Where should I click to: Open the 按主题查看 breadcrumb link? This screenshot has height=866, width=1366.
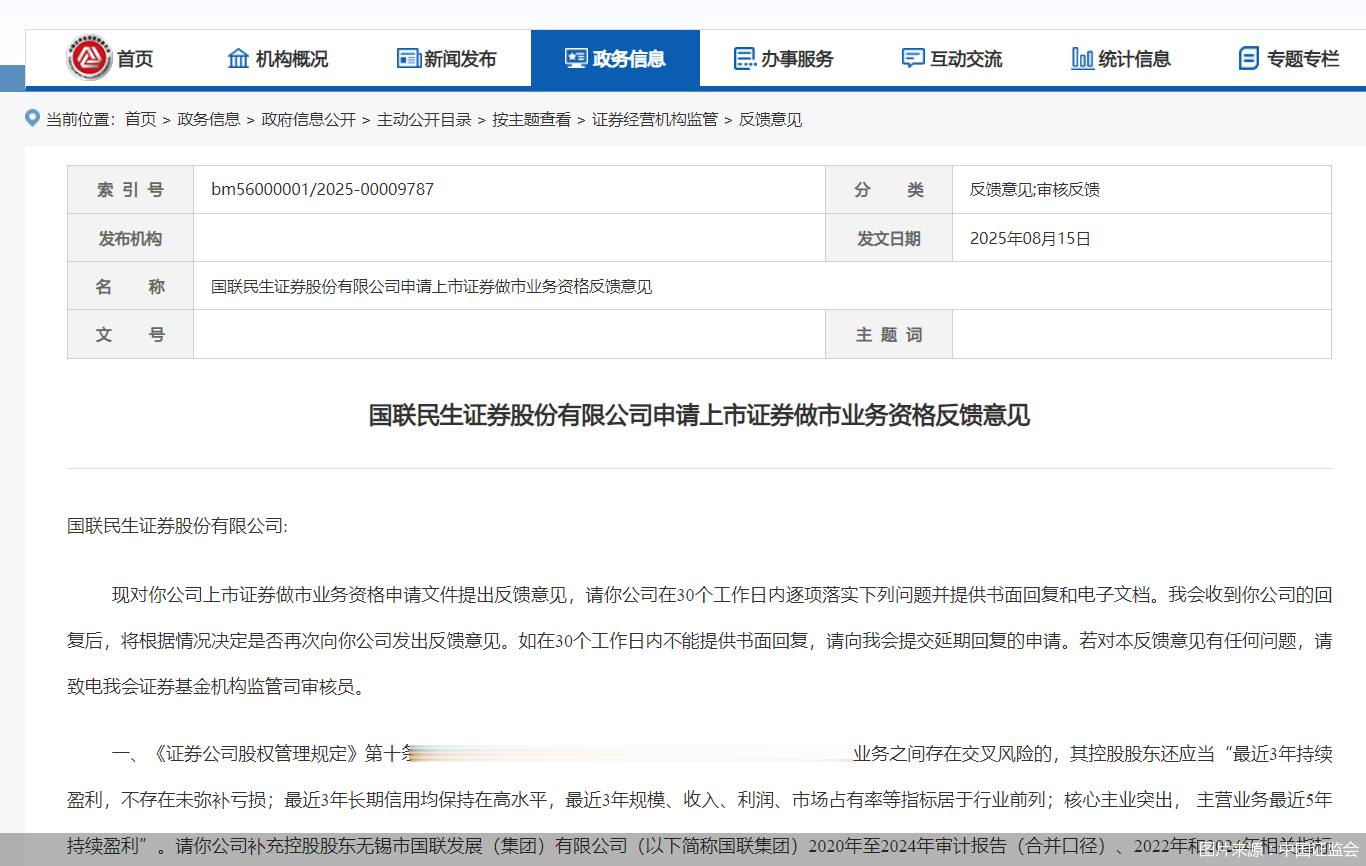pyautogui.click(x=531, y=120)
